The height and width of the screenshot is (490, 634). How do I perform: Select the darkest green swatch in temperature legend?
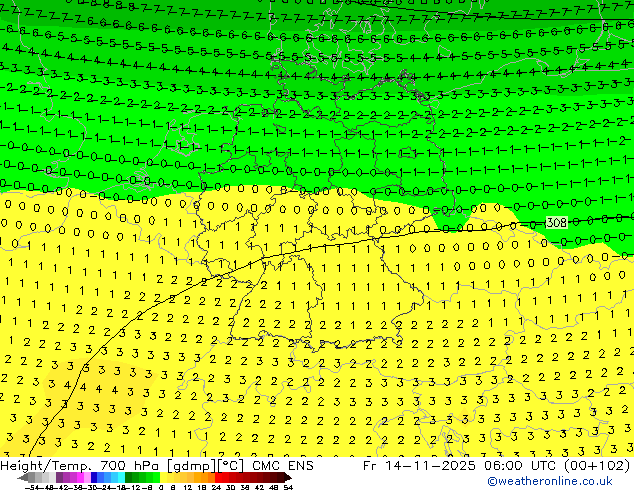coord(128,478)
